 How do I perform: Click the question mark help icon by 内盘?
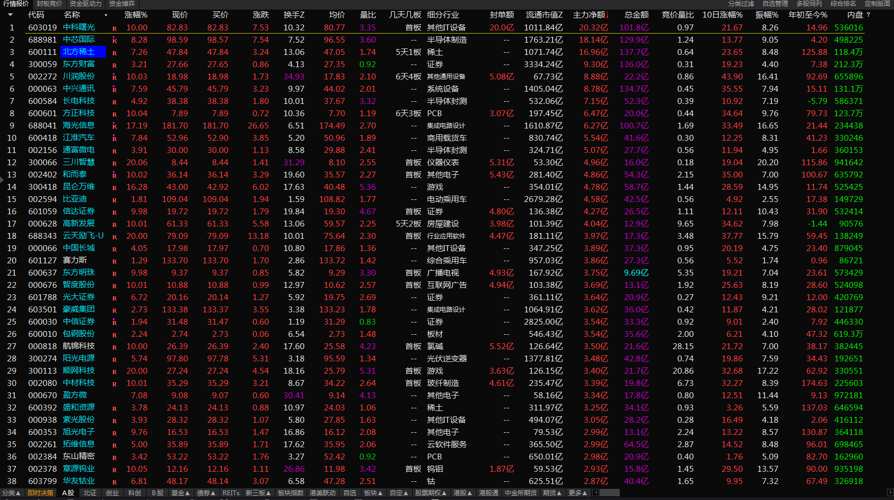click(868, 15)
